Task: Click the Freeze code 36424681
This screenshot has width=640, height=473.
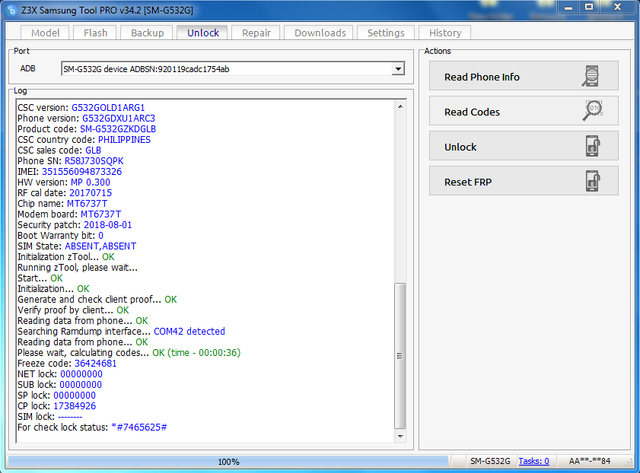Action: [96, 363]
